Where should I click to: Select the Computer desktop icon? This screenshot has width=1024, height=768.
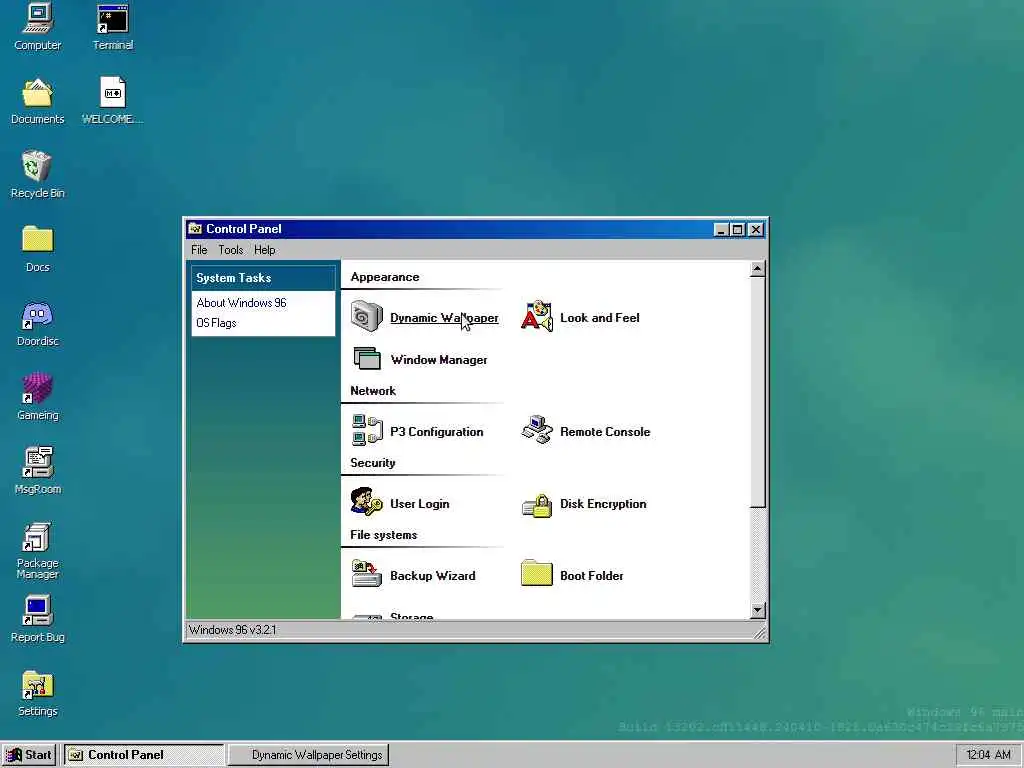tap(37, 18)
